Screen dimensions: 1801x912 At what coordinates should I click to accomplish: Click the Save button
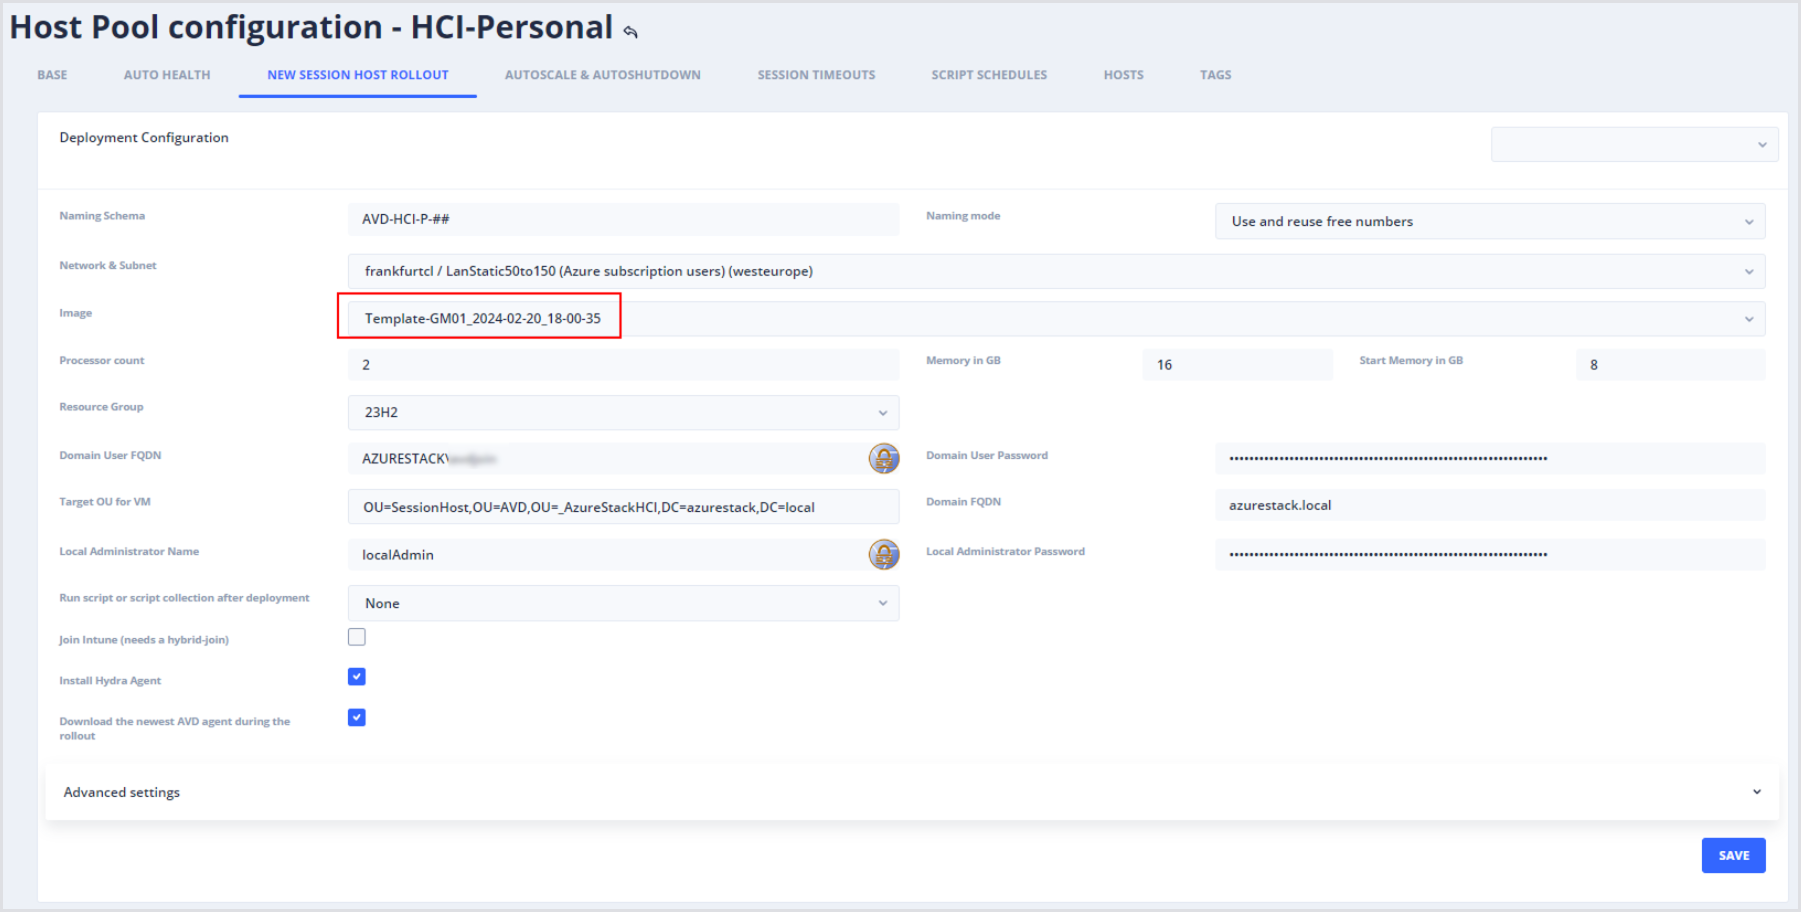(1733, 855)
